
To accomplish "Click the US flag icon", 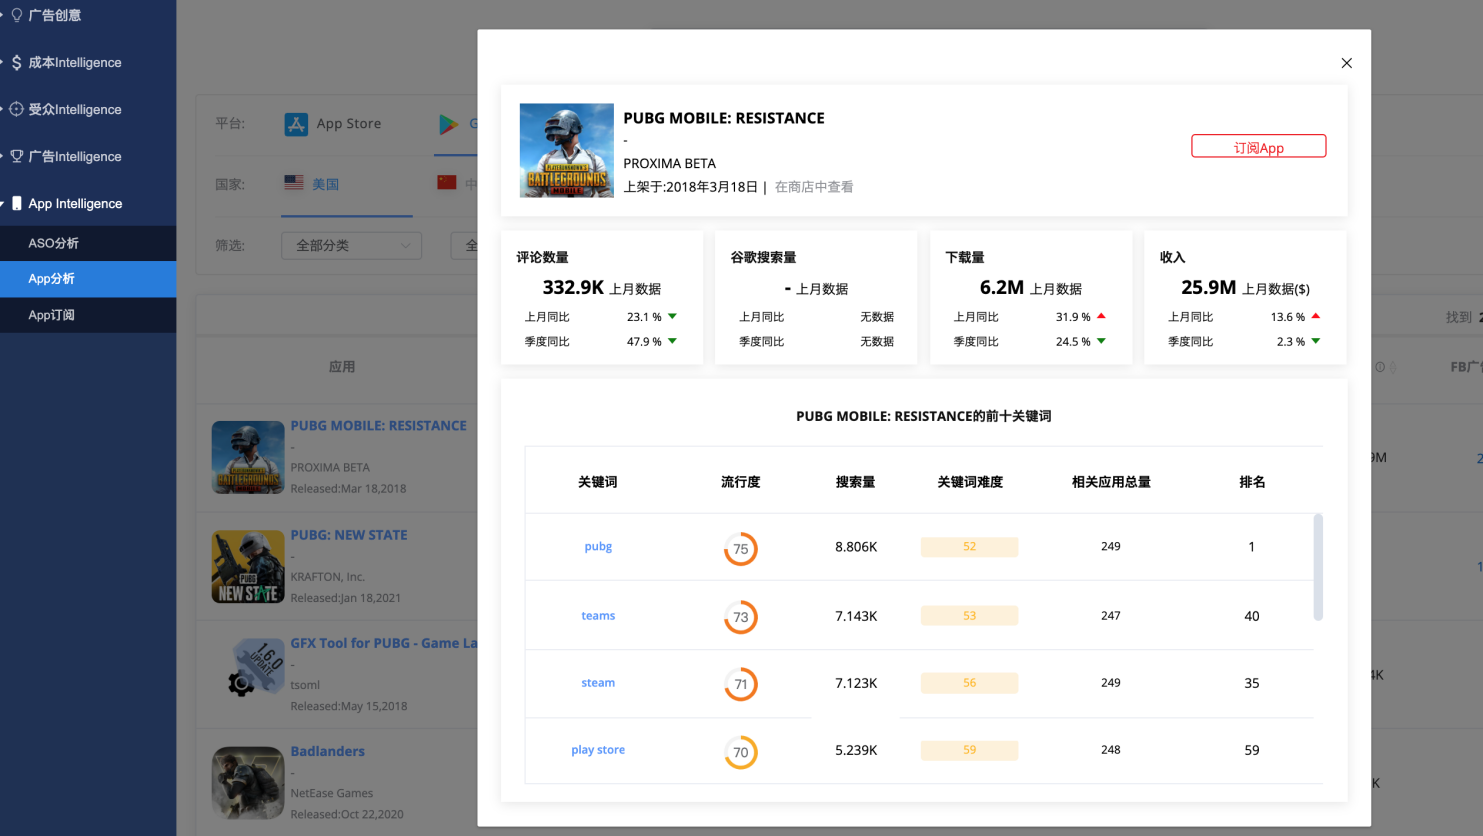I will point(293,183).
